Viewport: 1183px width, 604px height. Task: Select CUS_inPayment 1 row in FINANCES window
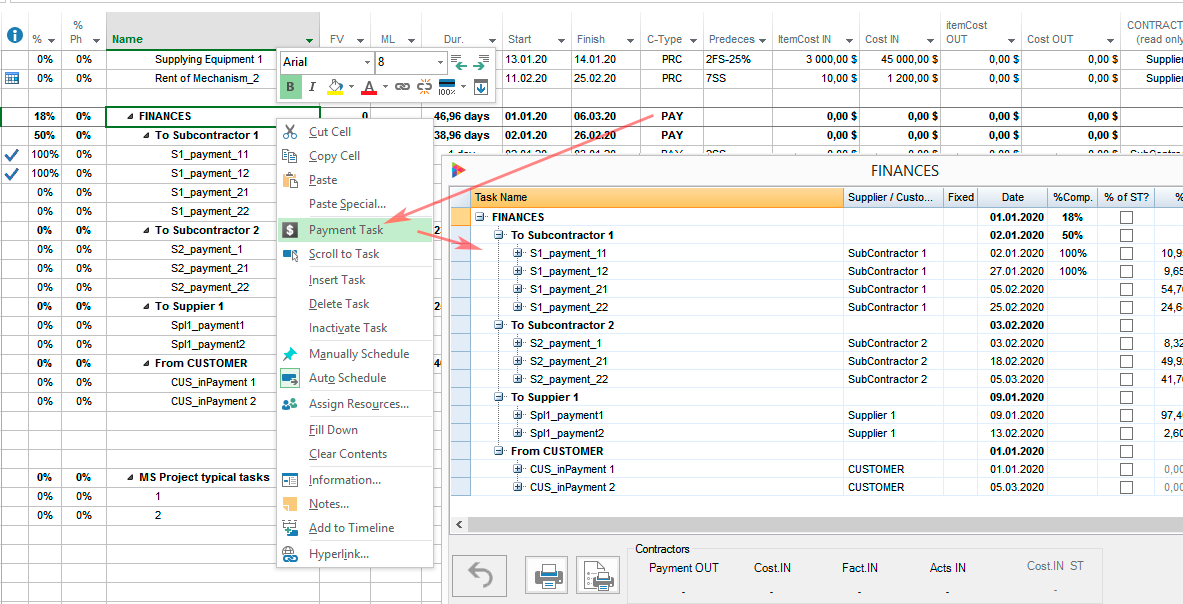pyautogui.click(x=815, y=470)
